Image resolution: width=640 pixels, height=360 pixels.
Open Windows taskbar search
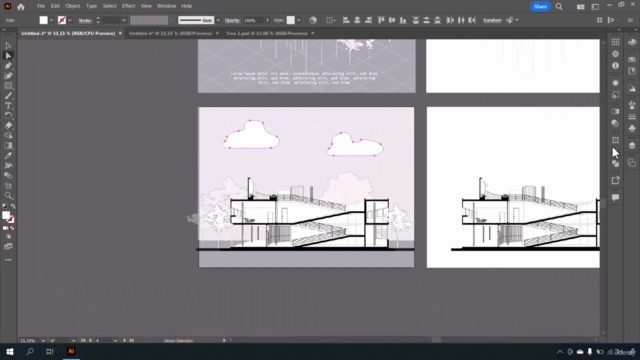30,351
